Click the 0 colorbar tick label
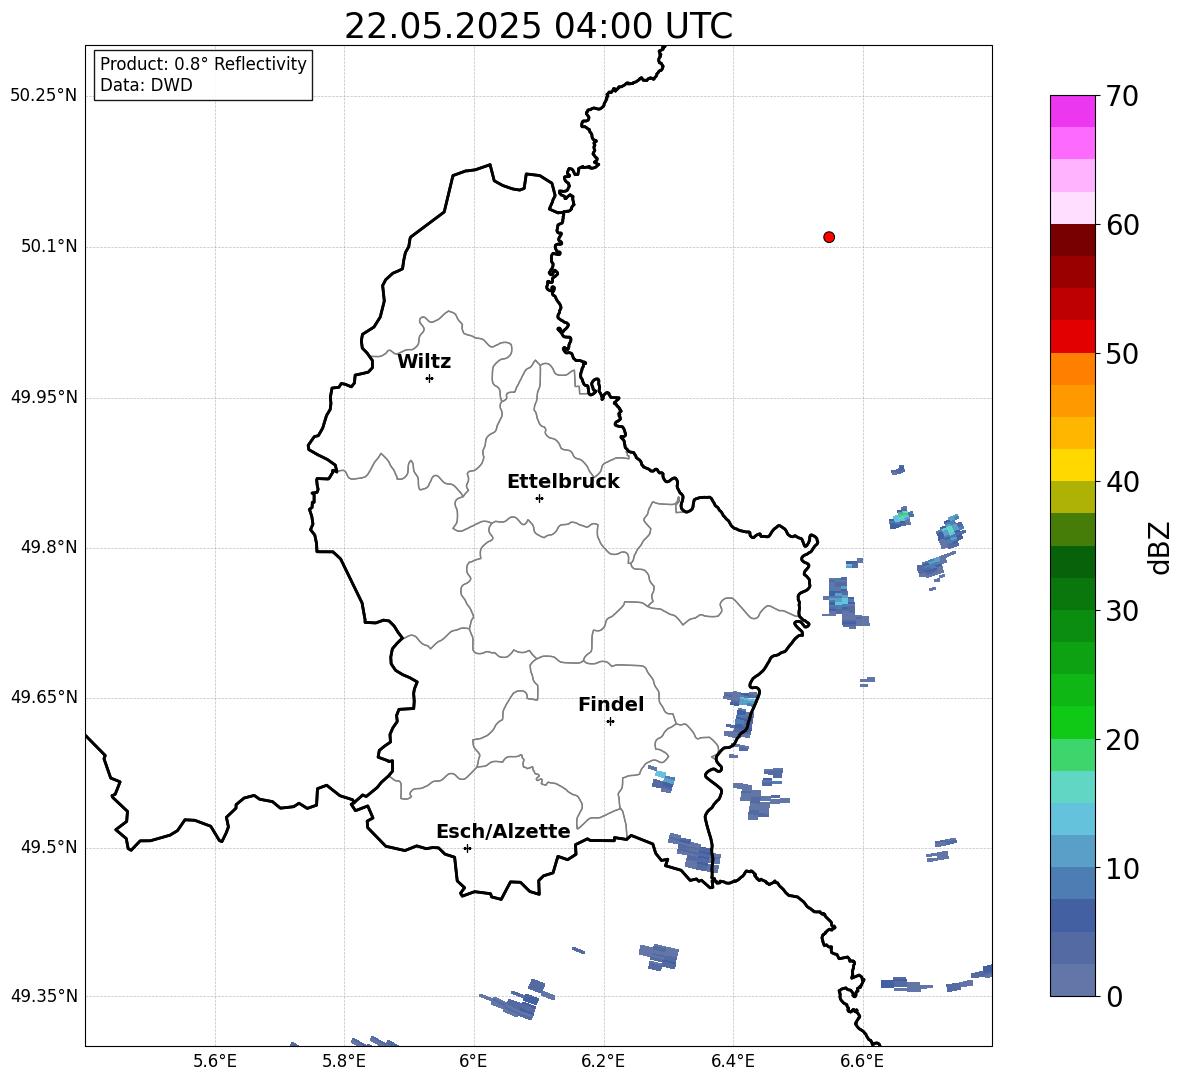This screenshot has height=1081, width=1184. tap(1114, 996)
